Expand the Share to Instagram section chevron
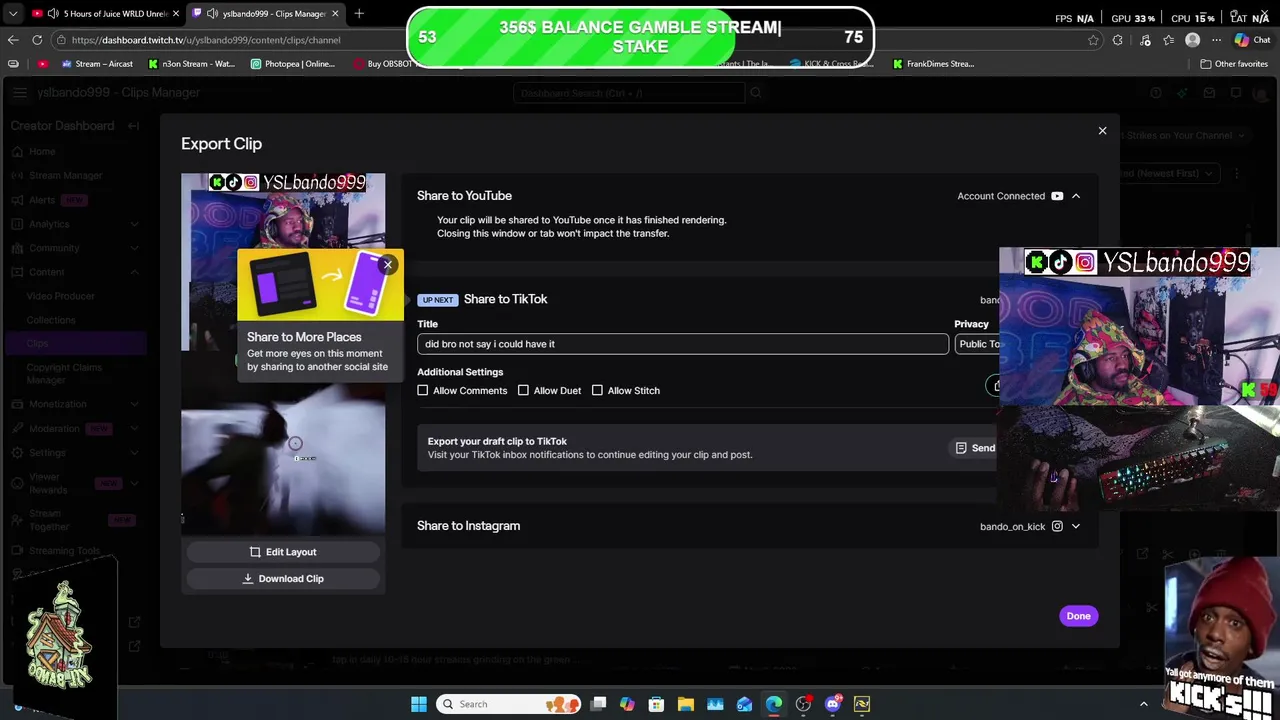This screenshot has height=720, width=1280. (1076, 526)
